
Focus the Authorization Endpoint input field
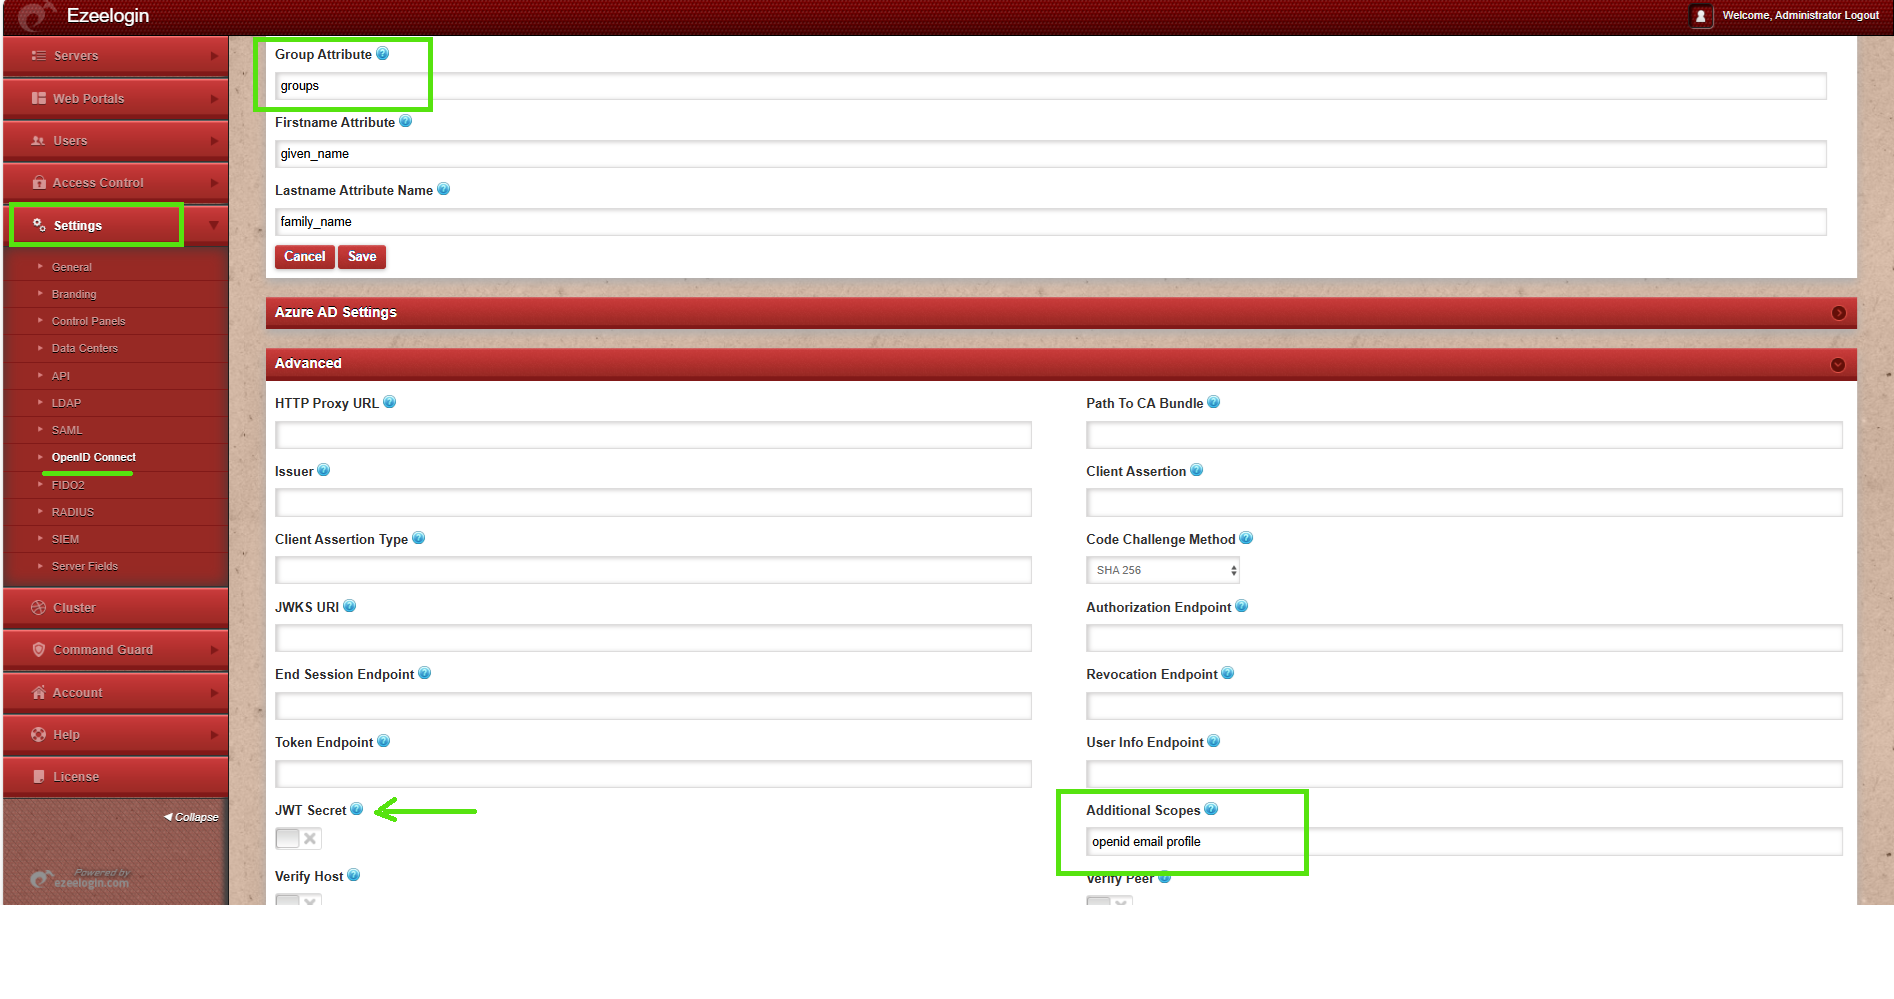(x=1464, y=638)
